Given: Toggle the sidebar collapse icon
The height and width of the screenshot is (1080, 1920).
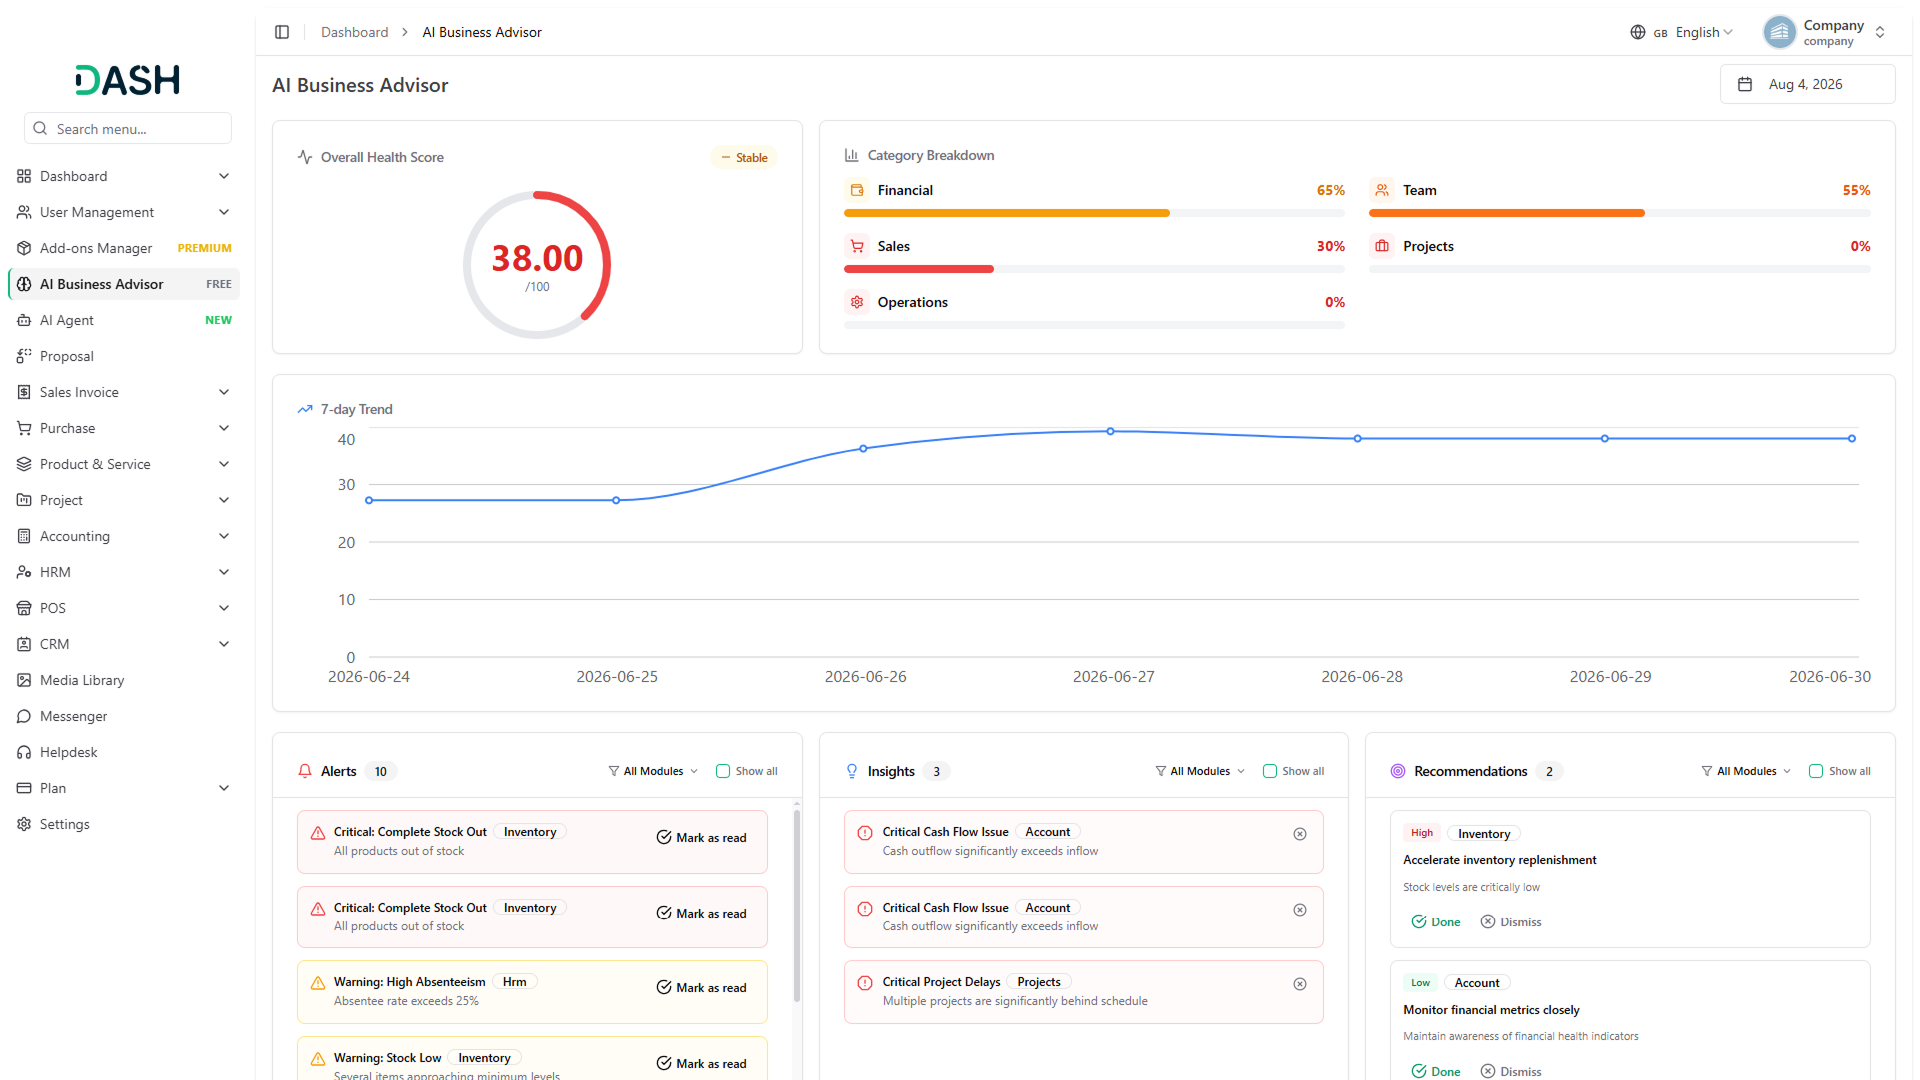Looking at the screenshot, I should point(282,32).
